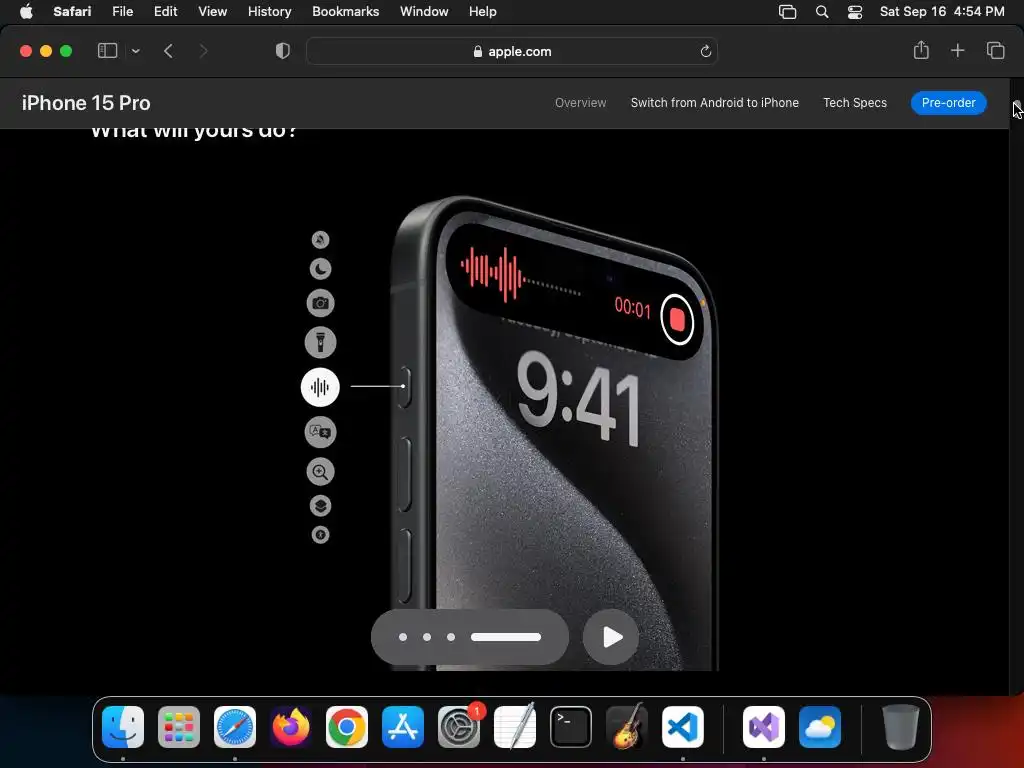Screen dimensions: 1024x768
Task: Launch Visual Studio Code from the Dock
Action: tap(683, 727)
